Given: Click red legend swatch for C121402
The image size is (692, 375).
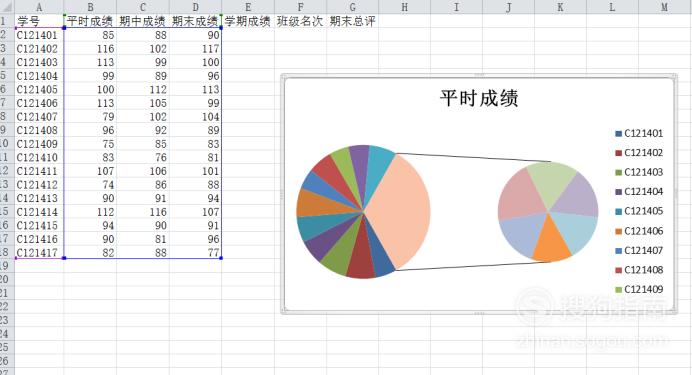Looking at the screenshot, I should point(619,153).
